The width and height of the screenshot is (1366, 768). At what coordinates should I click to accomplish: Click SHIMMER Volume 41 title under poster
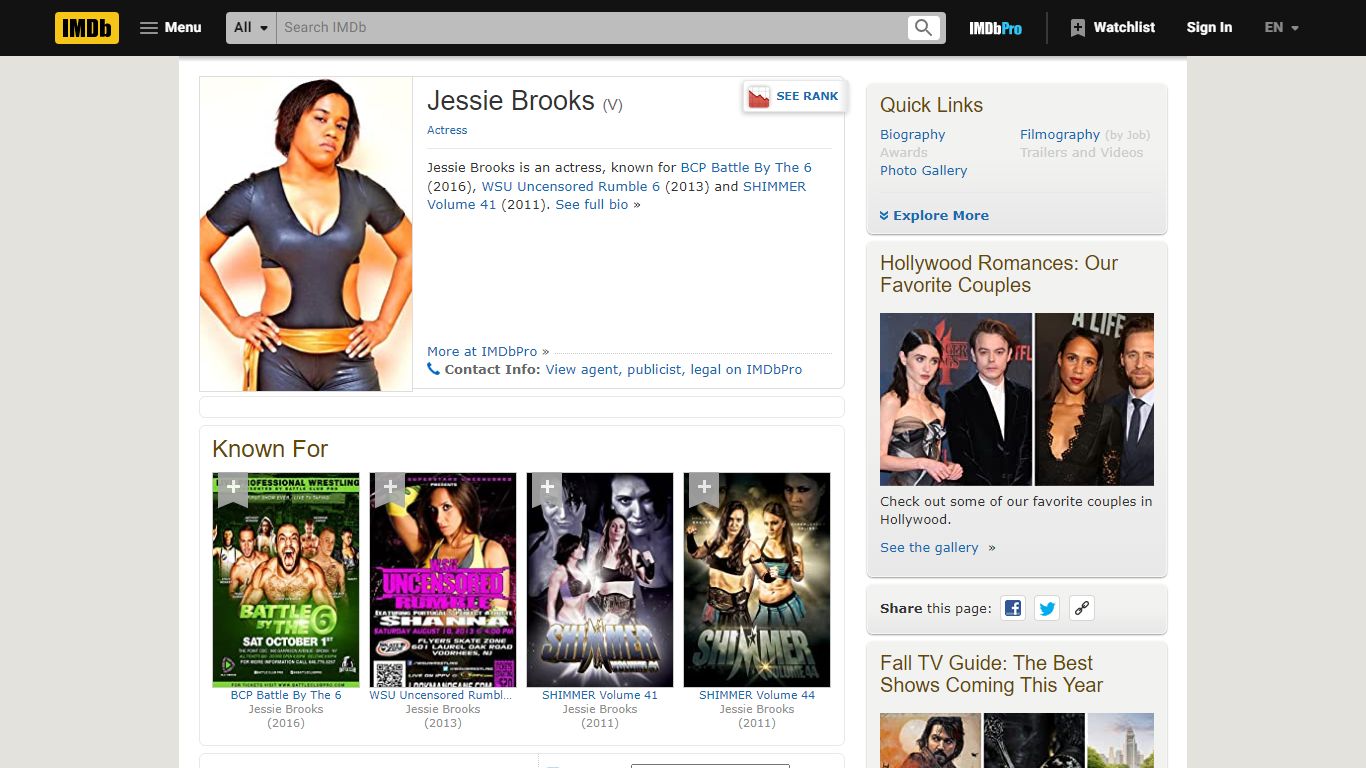click(600, 695)
